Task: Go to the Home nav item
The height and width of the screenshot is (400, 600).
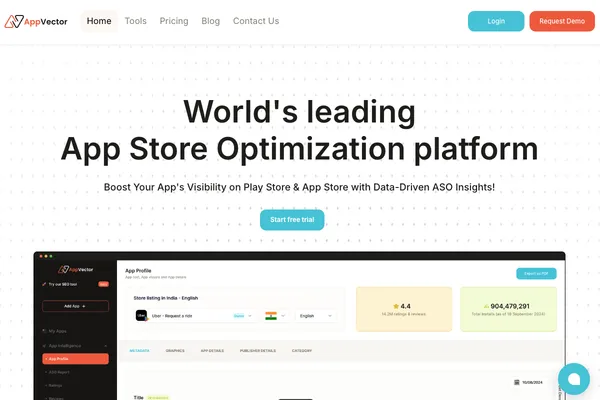Action: click(99, 21)
